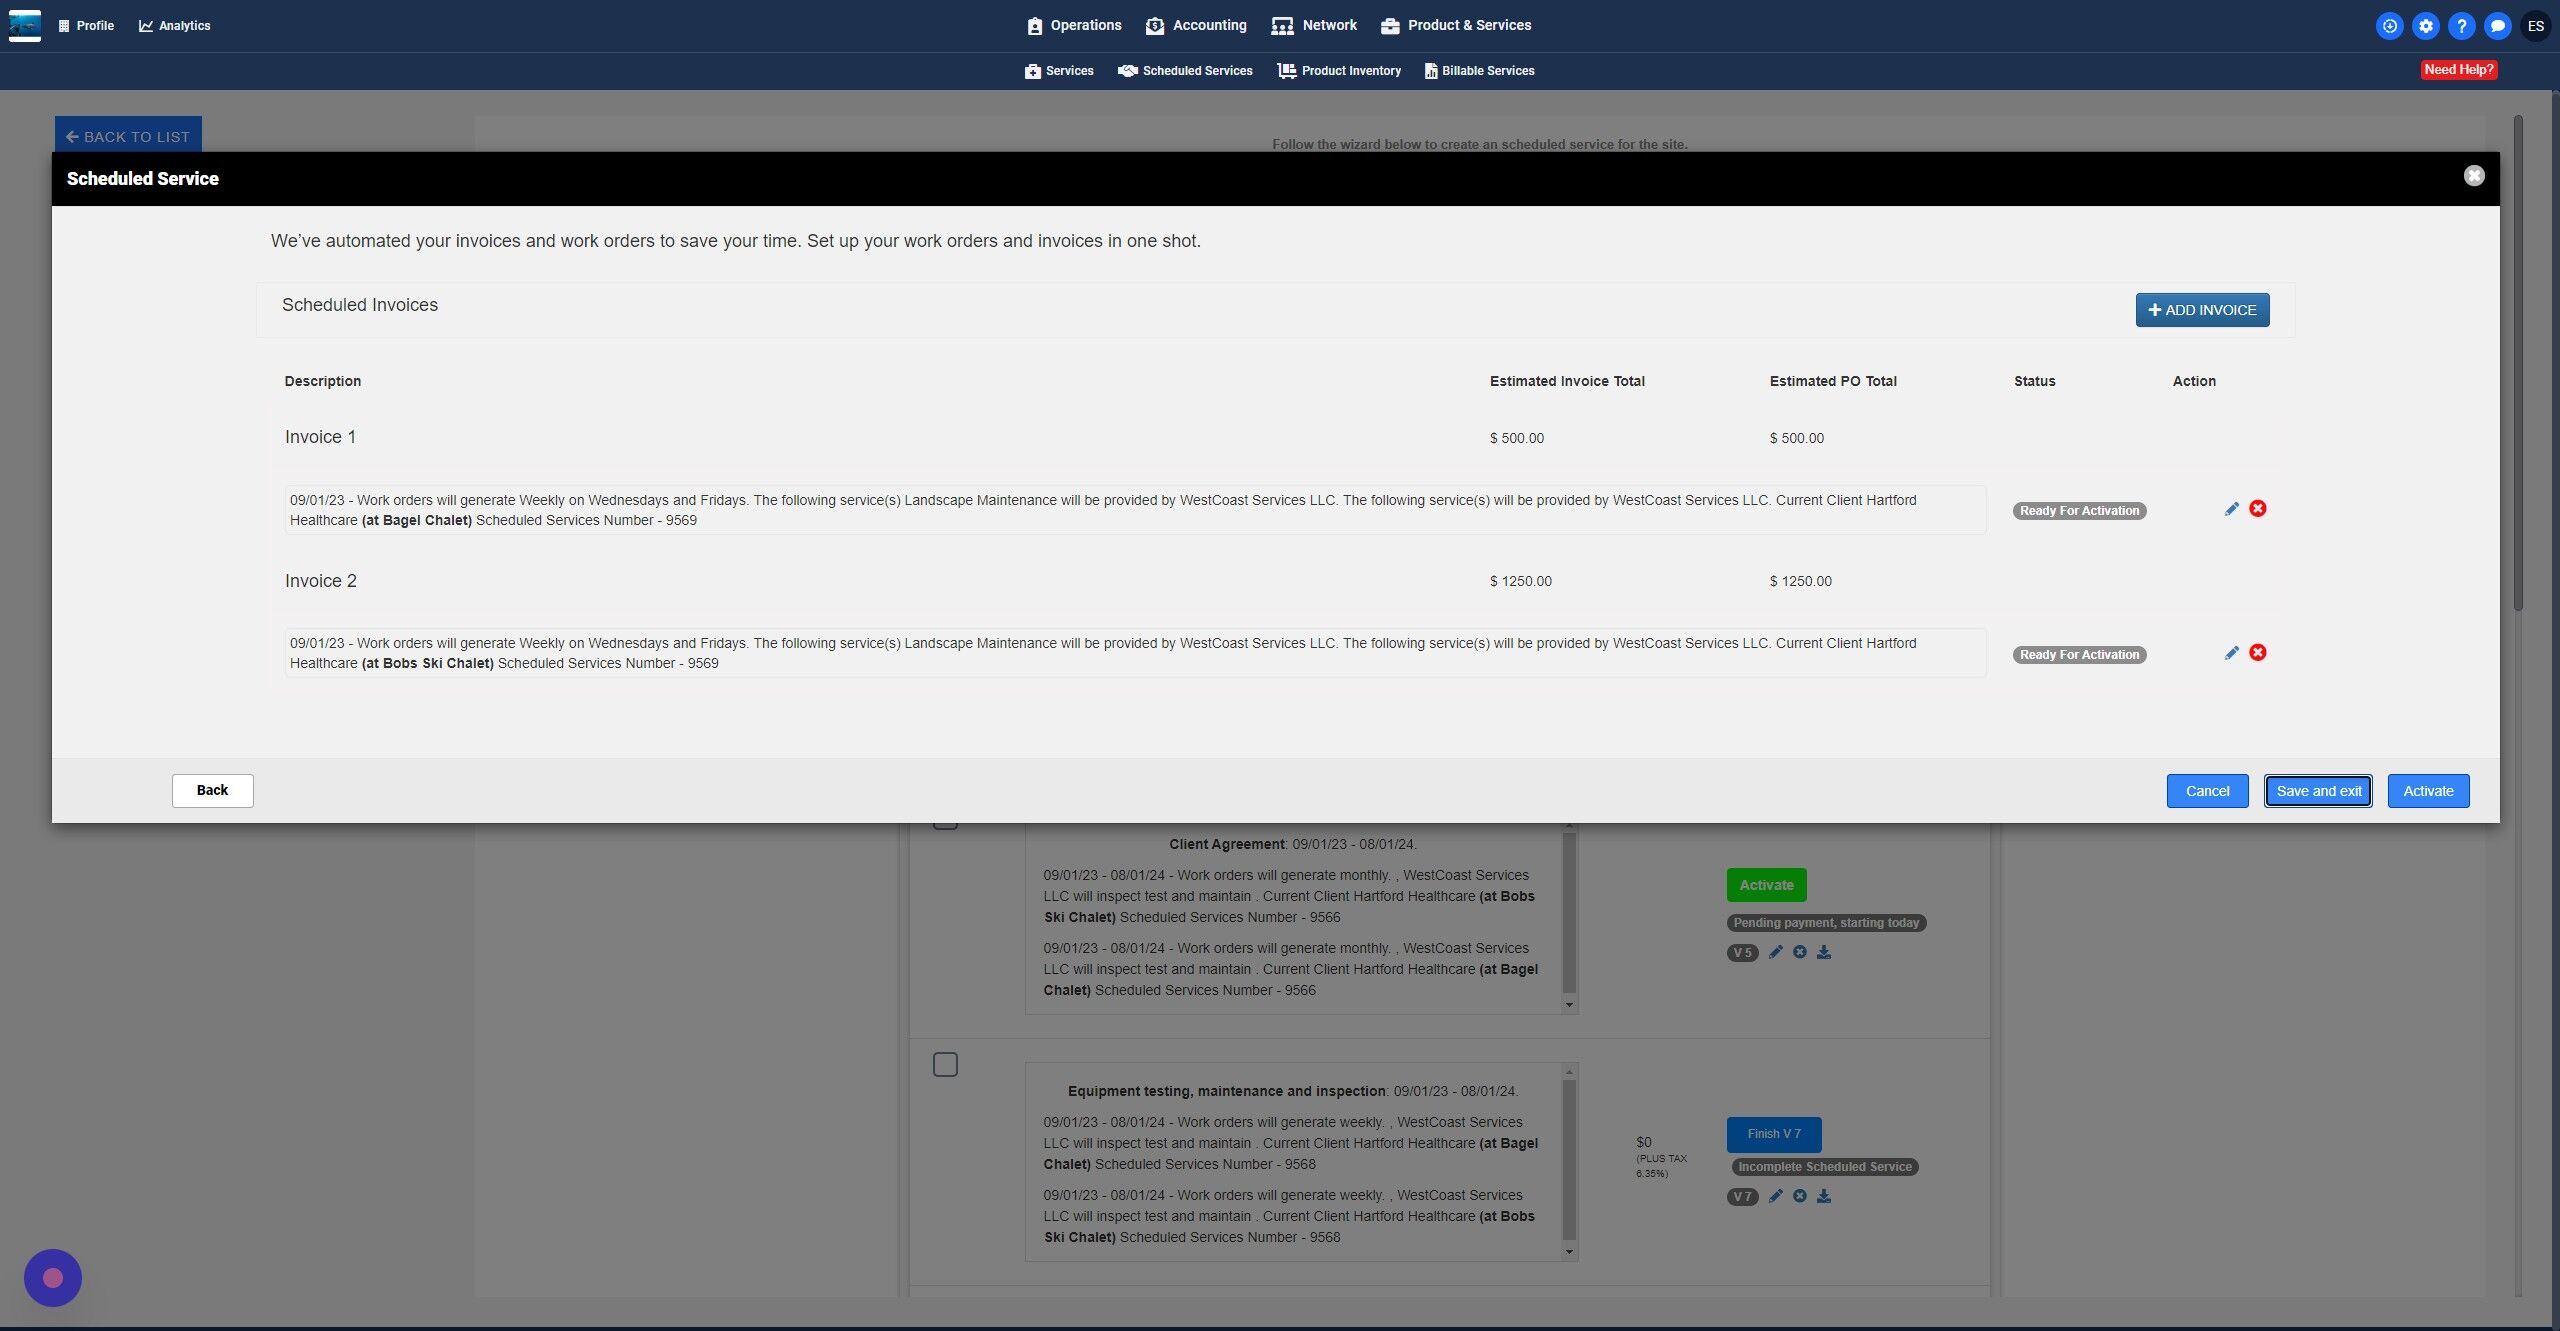Edit Invoice 2 with pencil icon

(2231, 653)
